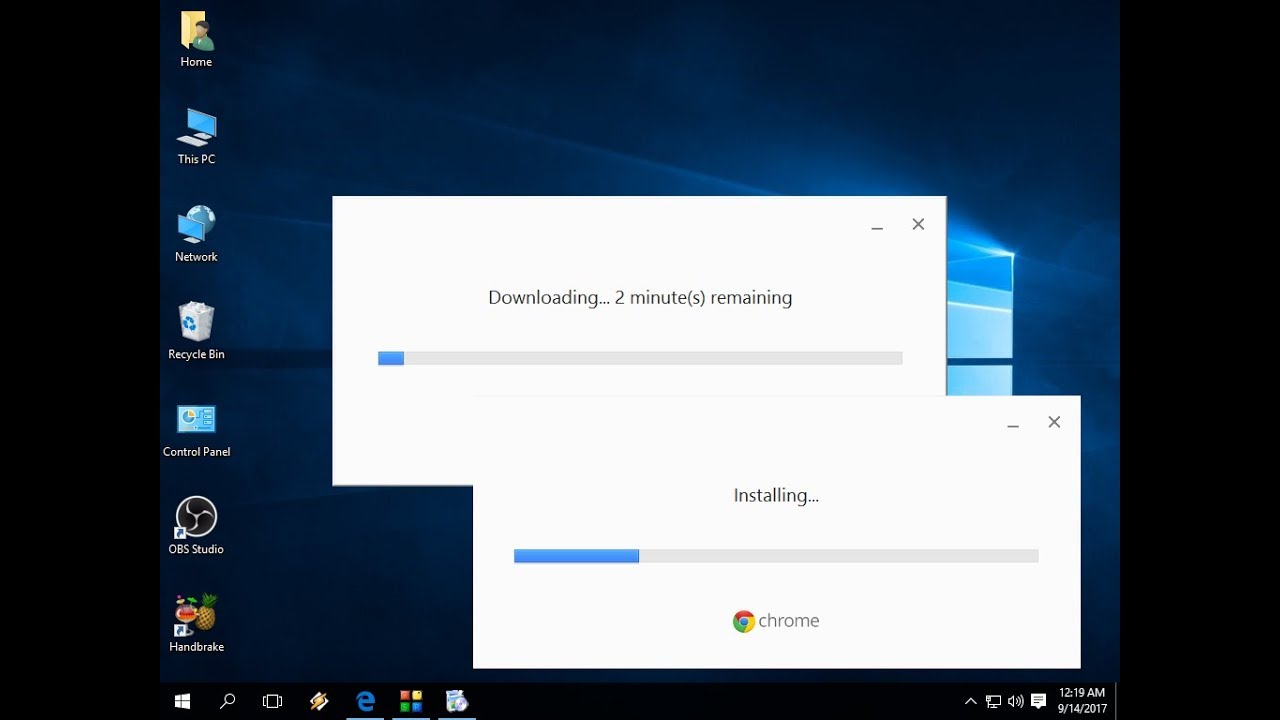Select the Network desktop icon

pos(196,234)
